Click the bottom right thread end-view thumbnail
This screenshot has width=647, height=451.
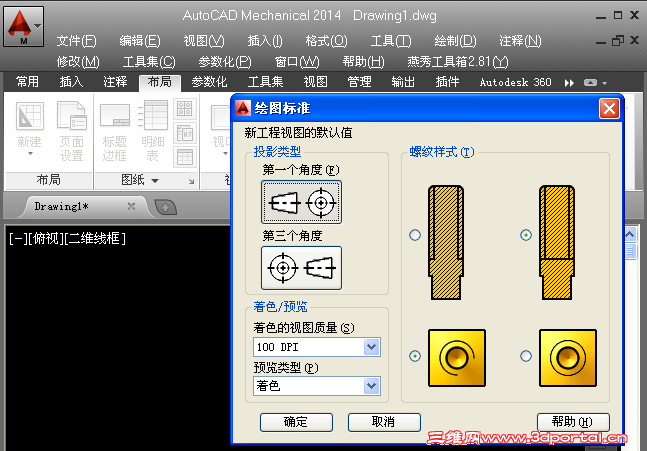click(568, 358)
